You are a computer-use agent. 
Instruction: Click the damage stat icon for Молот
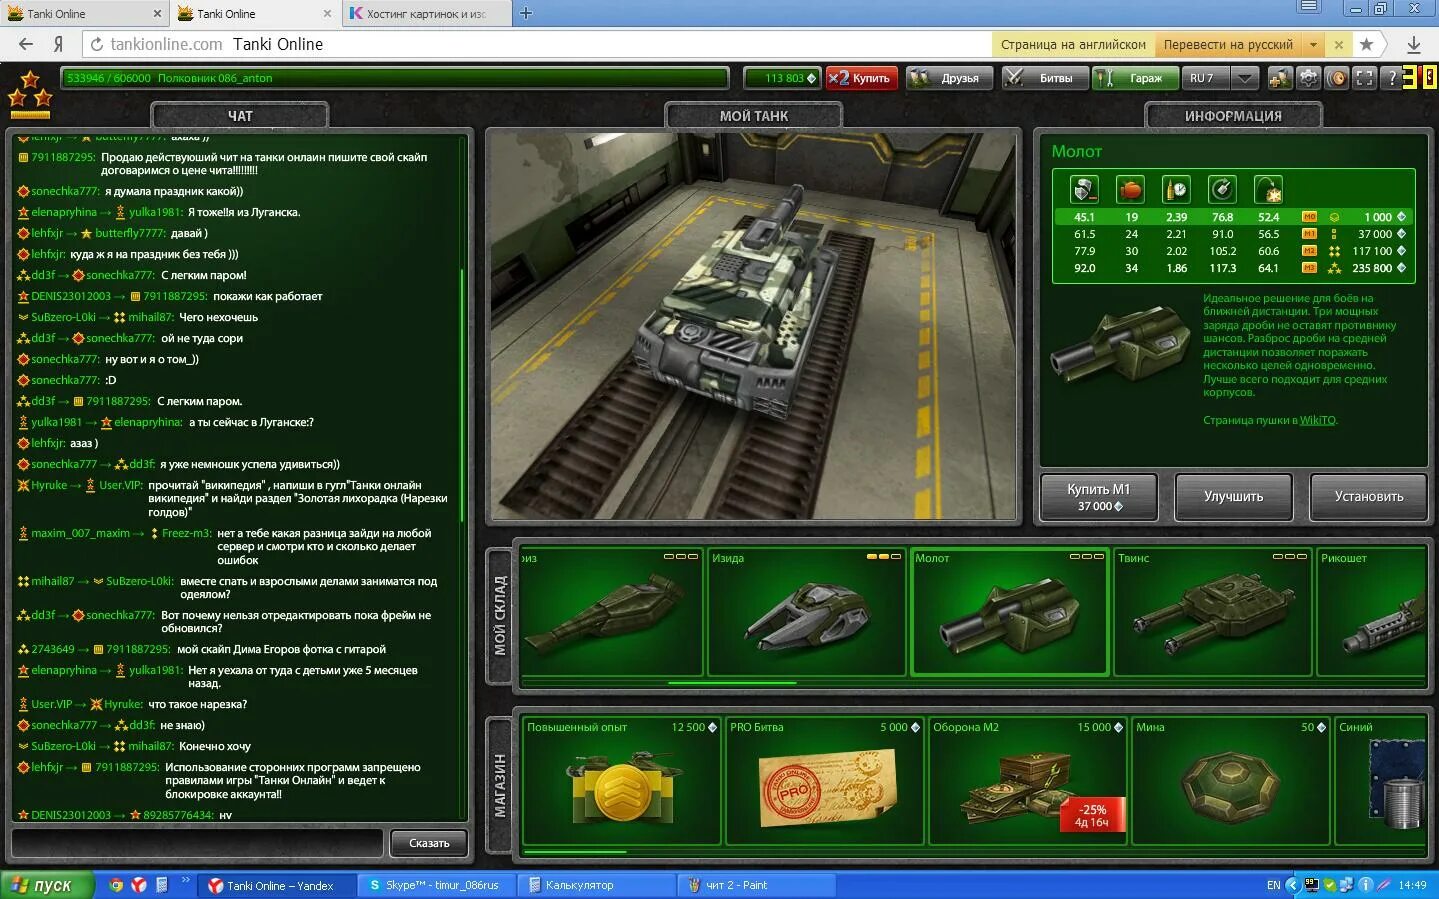(1085, 189)
